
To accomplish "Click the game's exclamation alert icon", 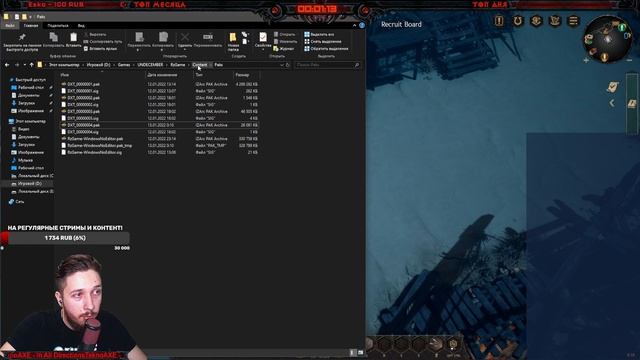I will [x=499, y=21].
